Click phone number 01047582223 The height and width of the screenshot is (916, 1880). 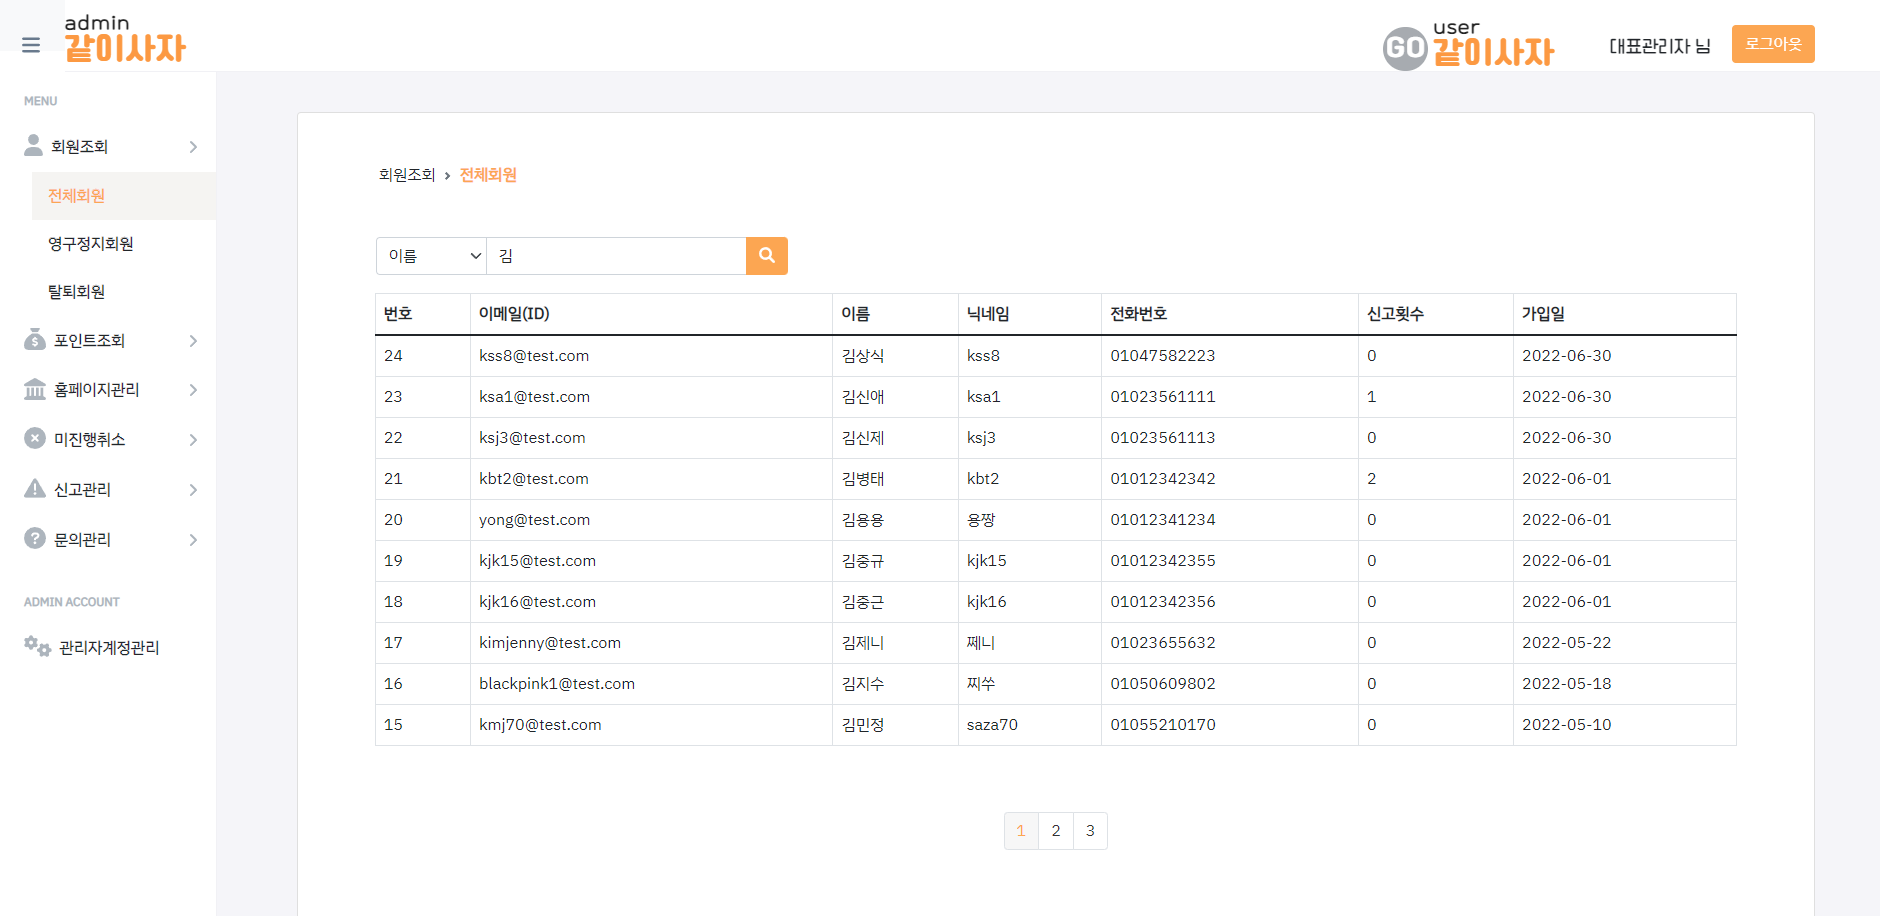1163,356
